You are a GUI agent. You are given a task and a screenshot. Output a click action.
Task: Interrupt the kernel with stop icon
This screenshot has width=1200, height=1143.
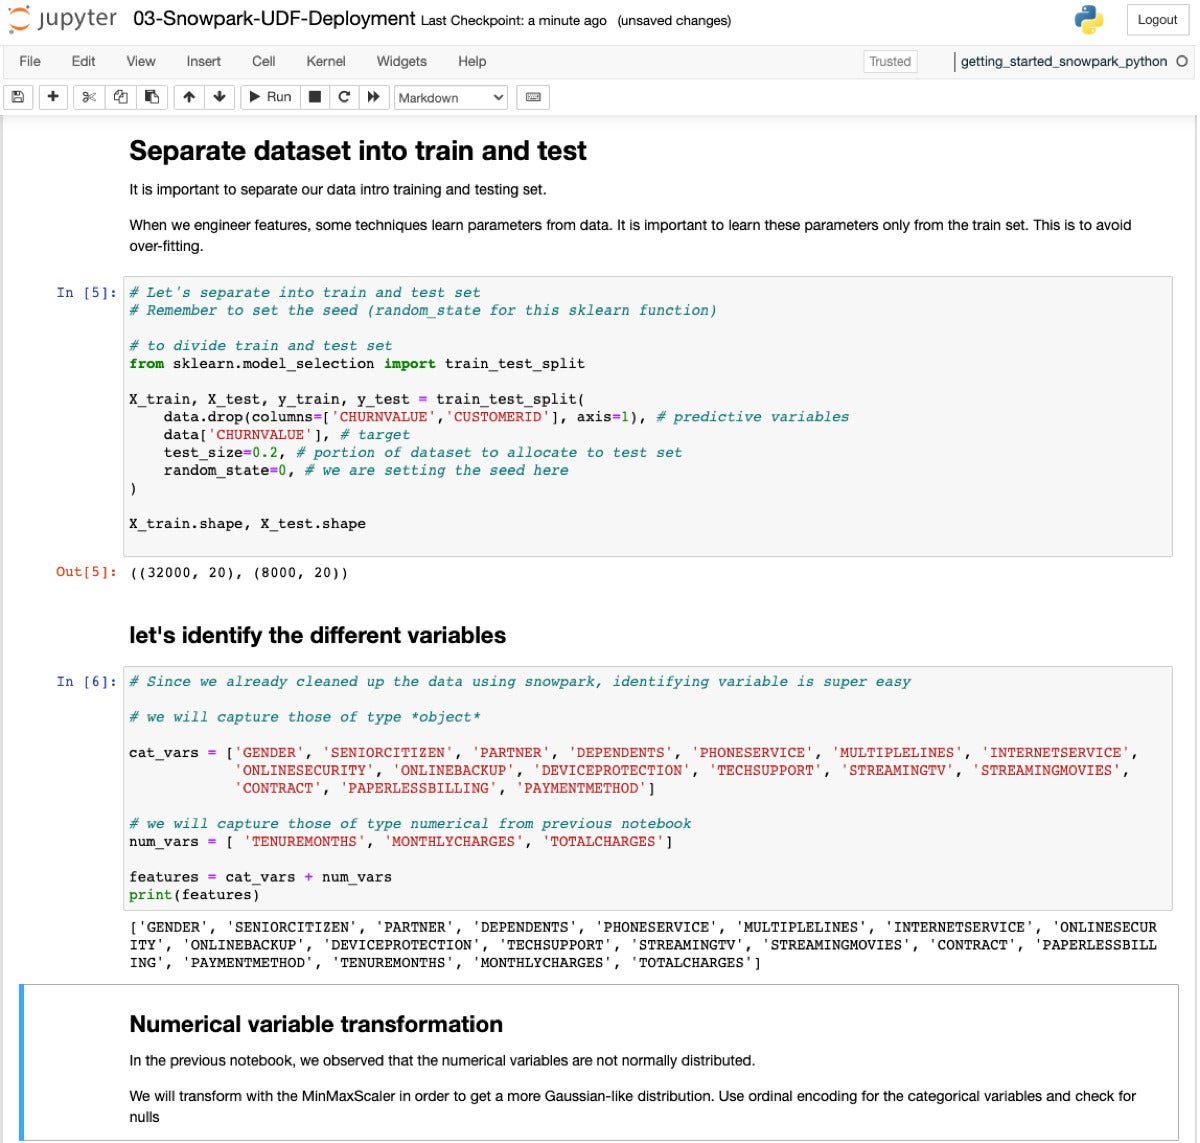tap(315, 97)
